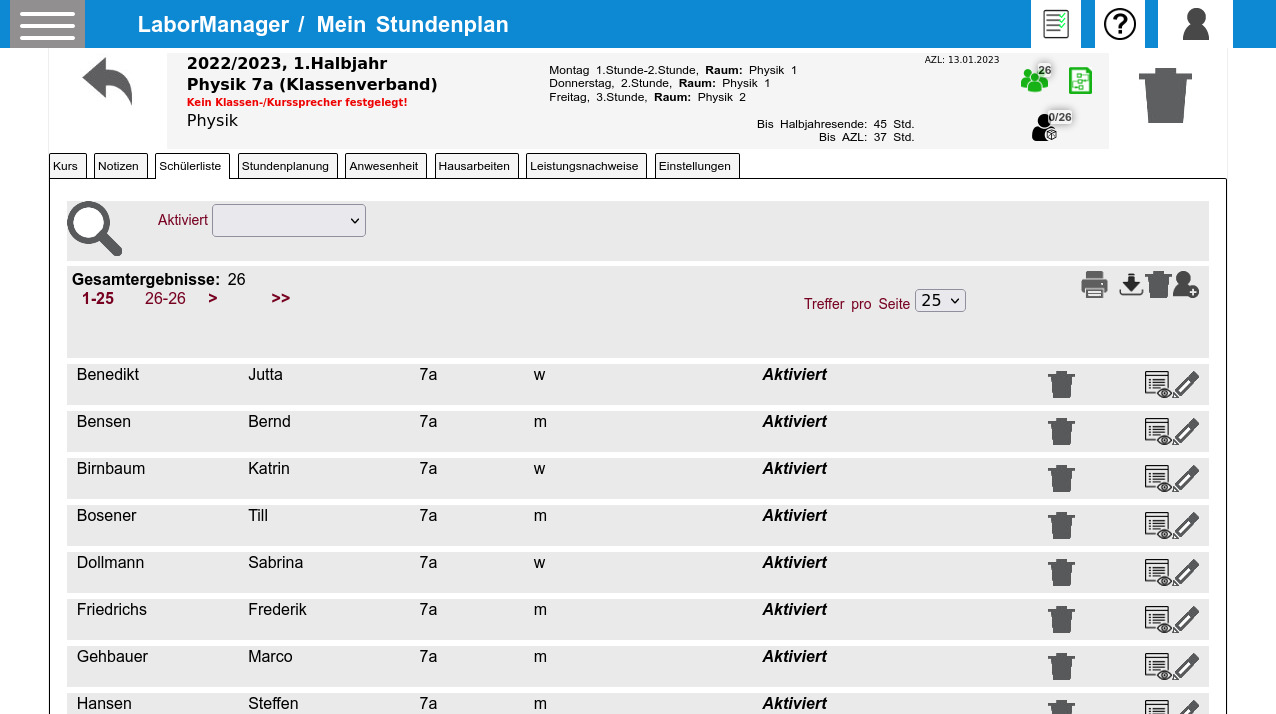Edit student Bensen Bernd with the pencil
Image resolution: width=1276 pixels, height=714 pixels.
(1186, 432)
